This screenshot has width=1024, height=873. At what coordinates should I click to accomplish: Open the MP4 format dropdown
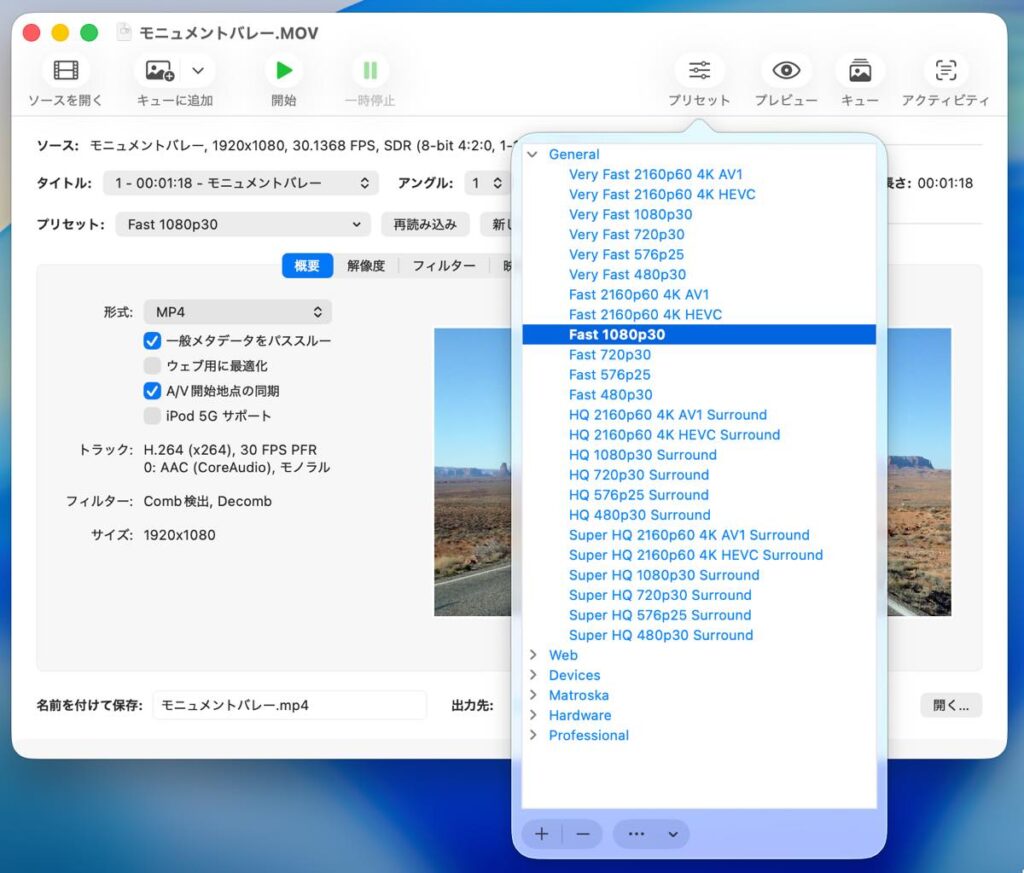pos(237,312)
